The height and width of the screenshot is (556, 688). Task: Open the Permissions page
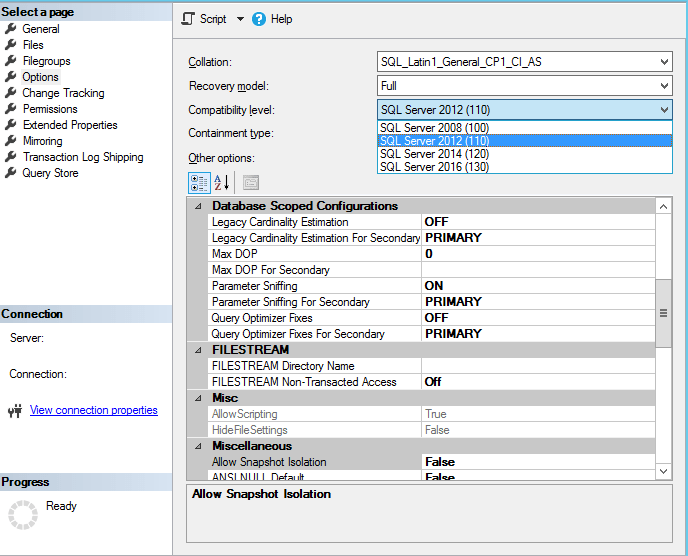tap(50, 109)
